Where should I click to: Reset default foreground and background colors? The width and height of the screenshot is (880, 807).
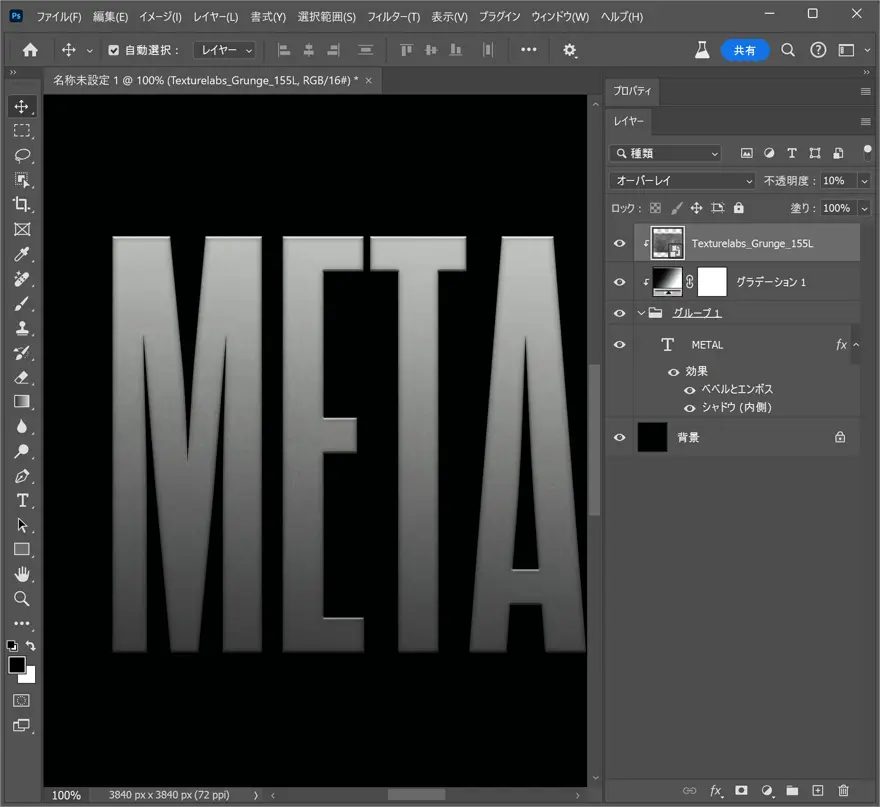pos(12,646)
